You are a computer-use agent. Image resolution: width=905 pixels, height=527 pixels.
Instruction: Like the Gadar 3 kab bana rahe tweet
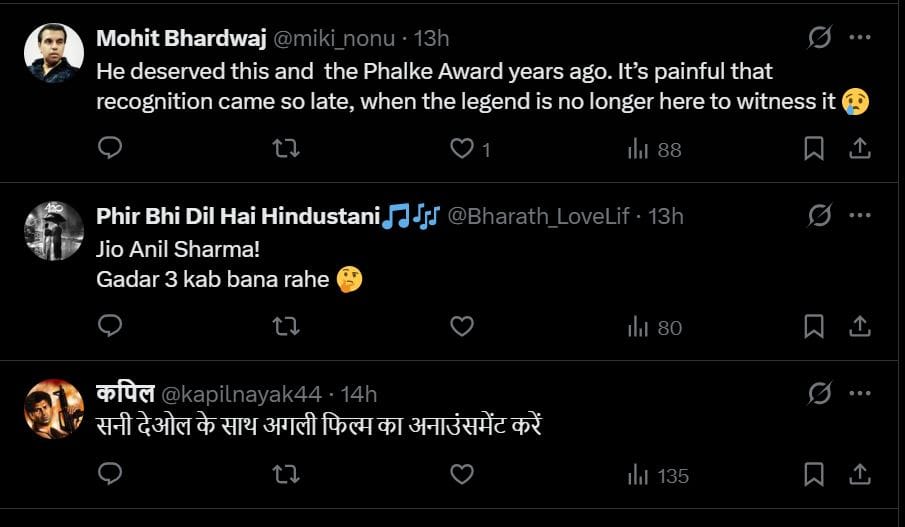(x=461, y=326)
